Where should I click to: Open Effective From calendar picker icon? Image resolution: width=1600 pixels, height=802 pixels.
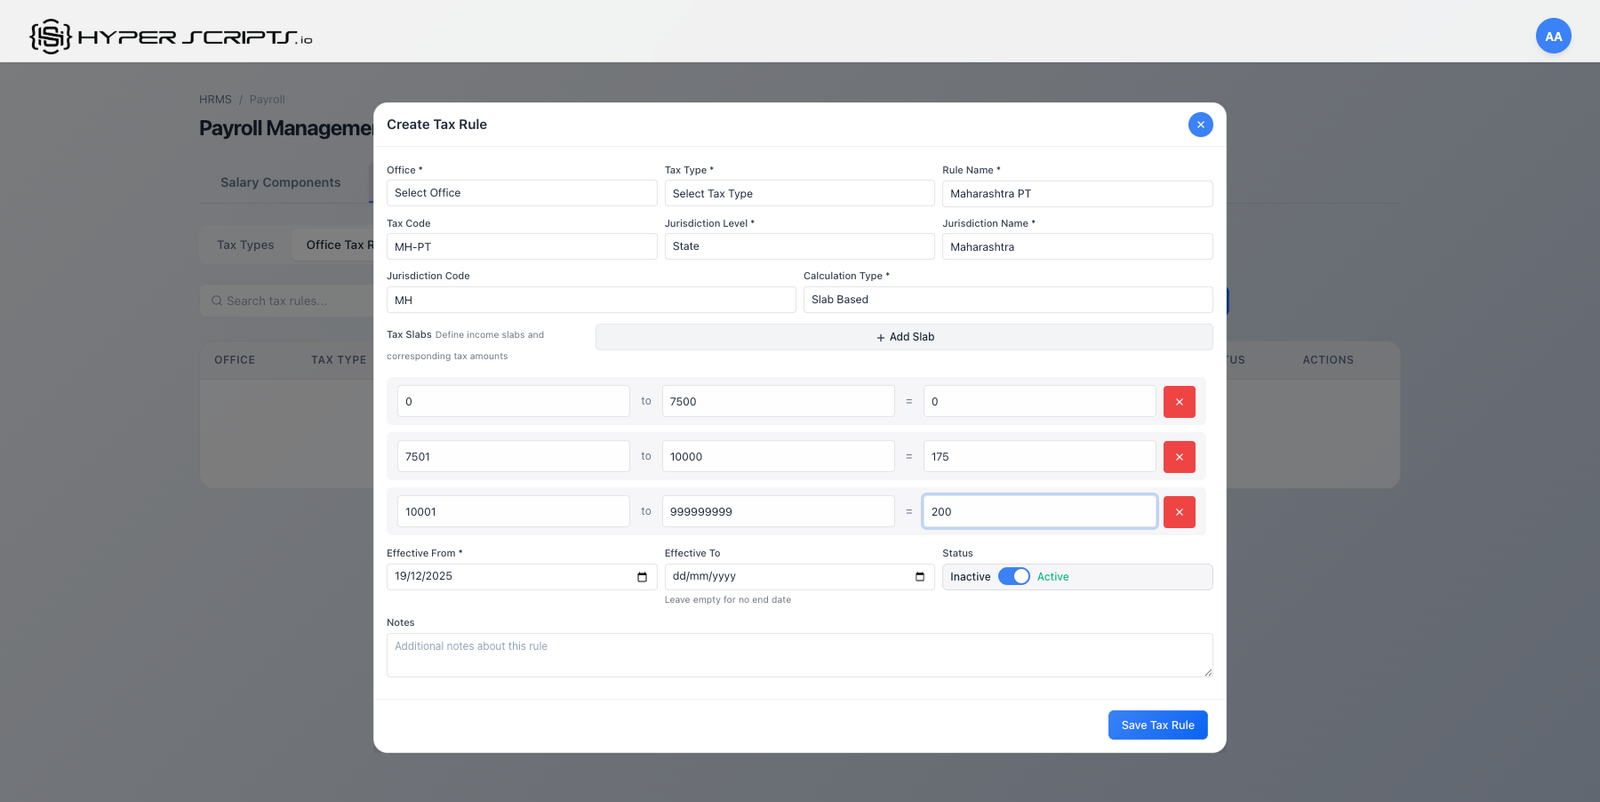[642, 577]
